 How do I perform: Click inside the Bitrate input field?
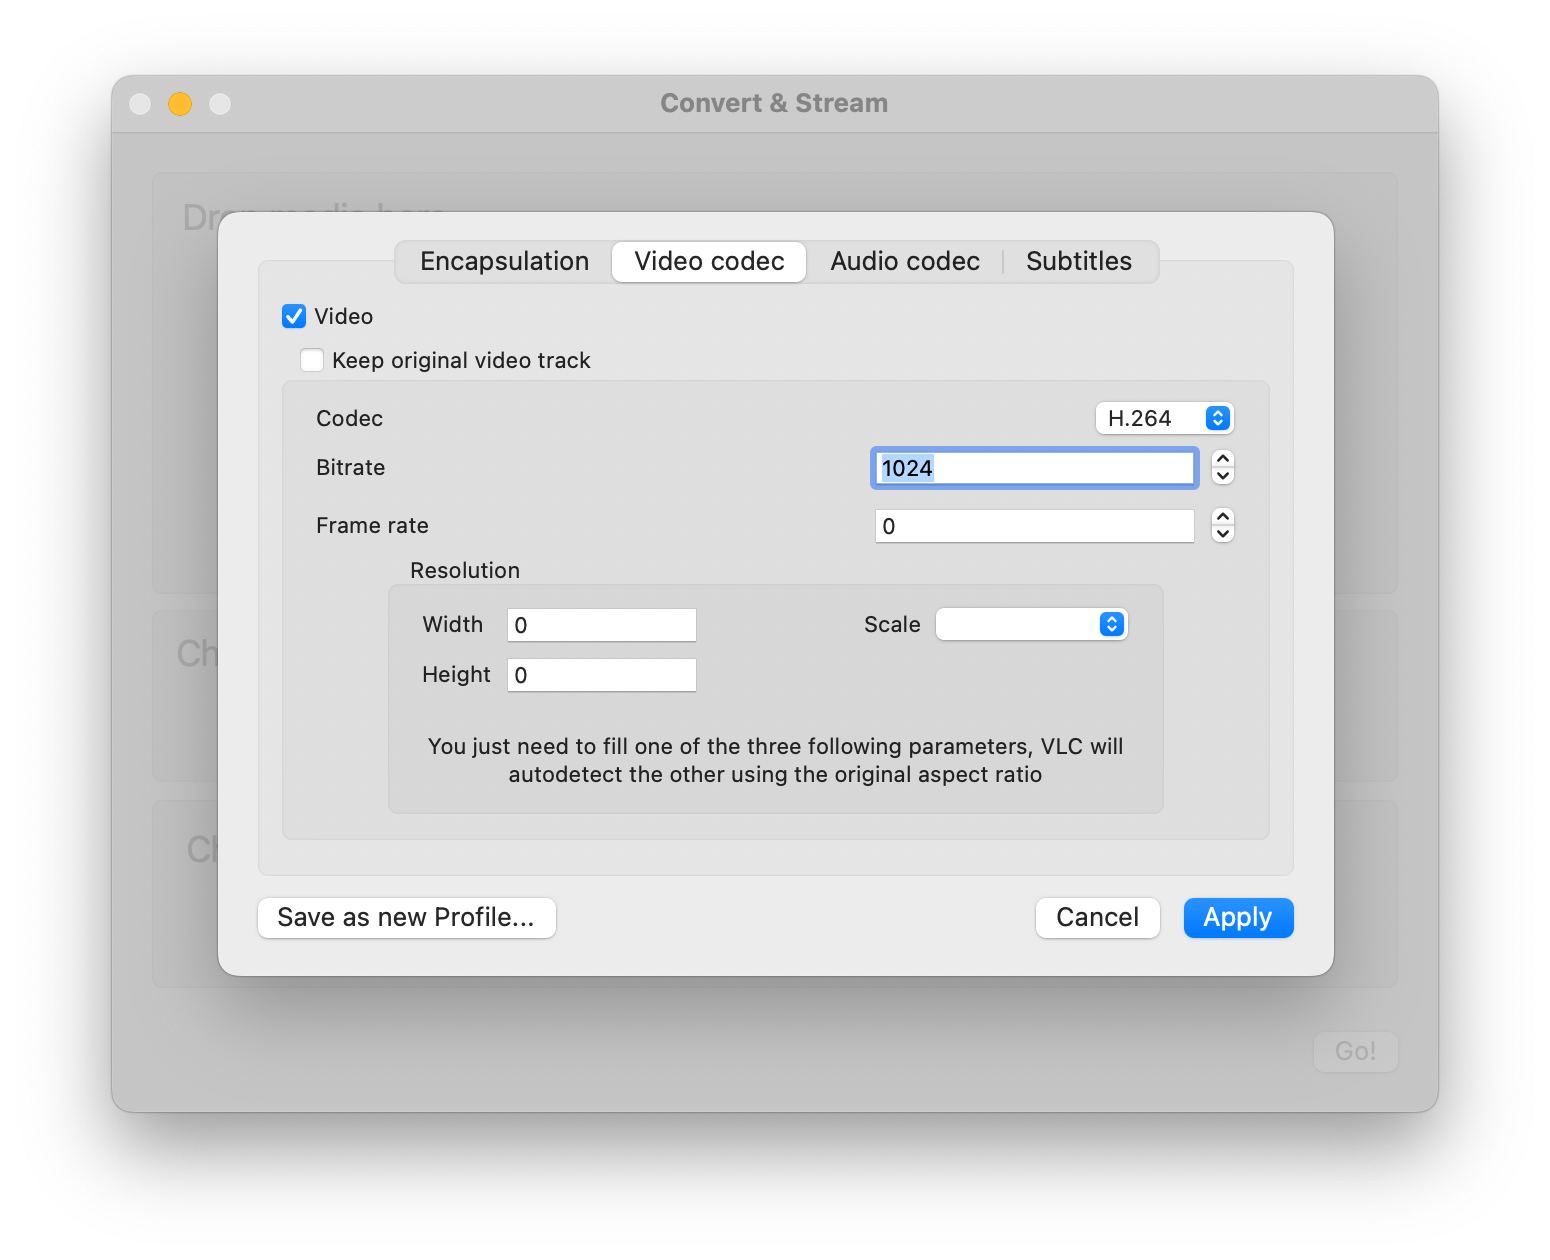[x=1033, y=467]
